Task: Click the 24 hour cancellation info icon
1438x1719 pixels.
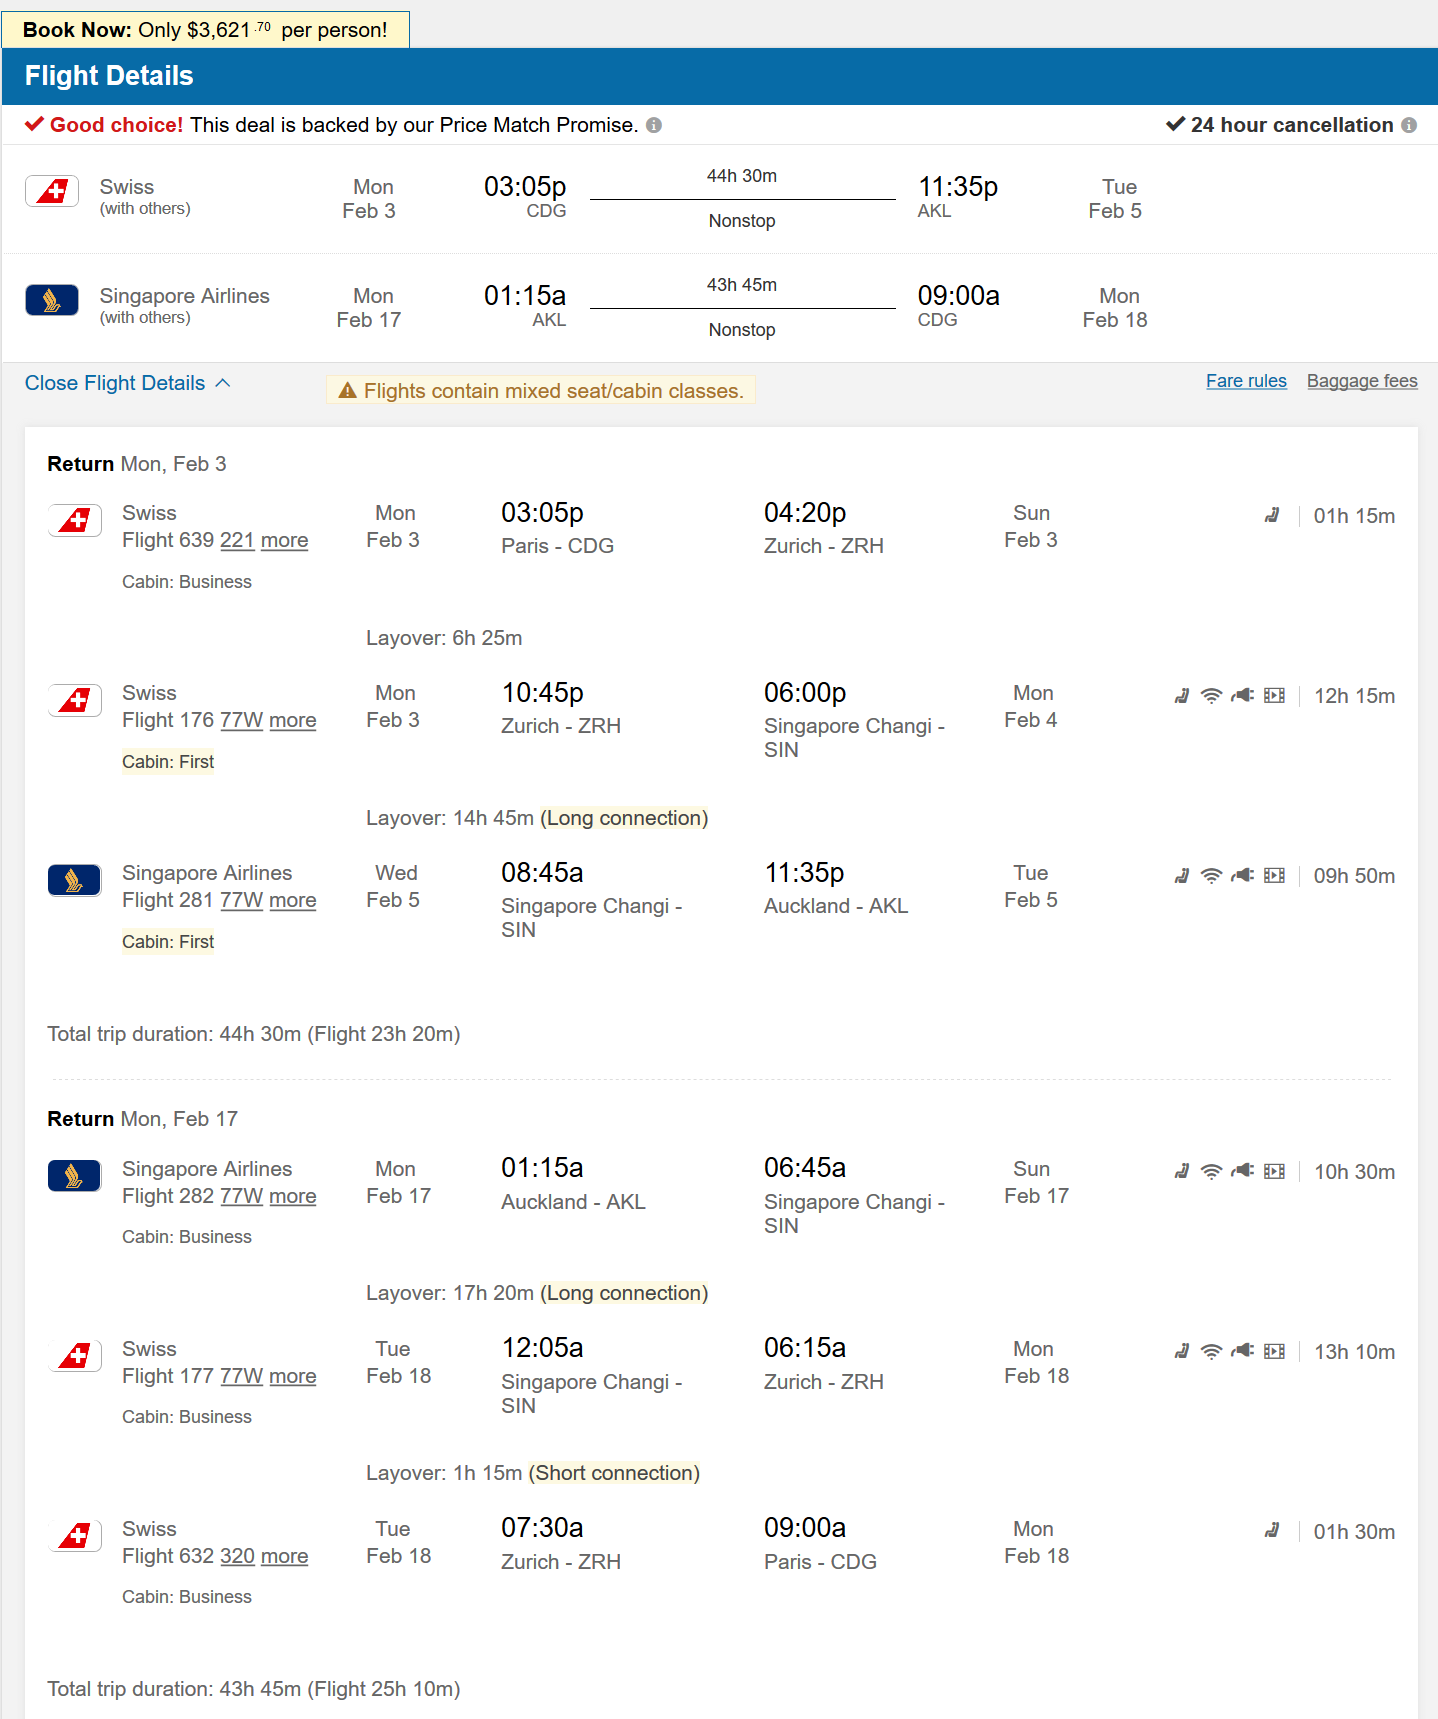Action: tap(1409, 125)
